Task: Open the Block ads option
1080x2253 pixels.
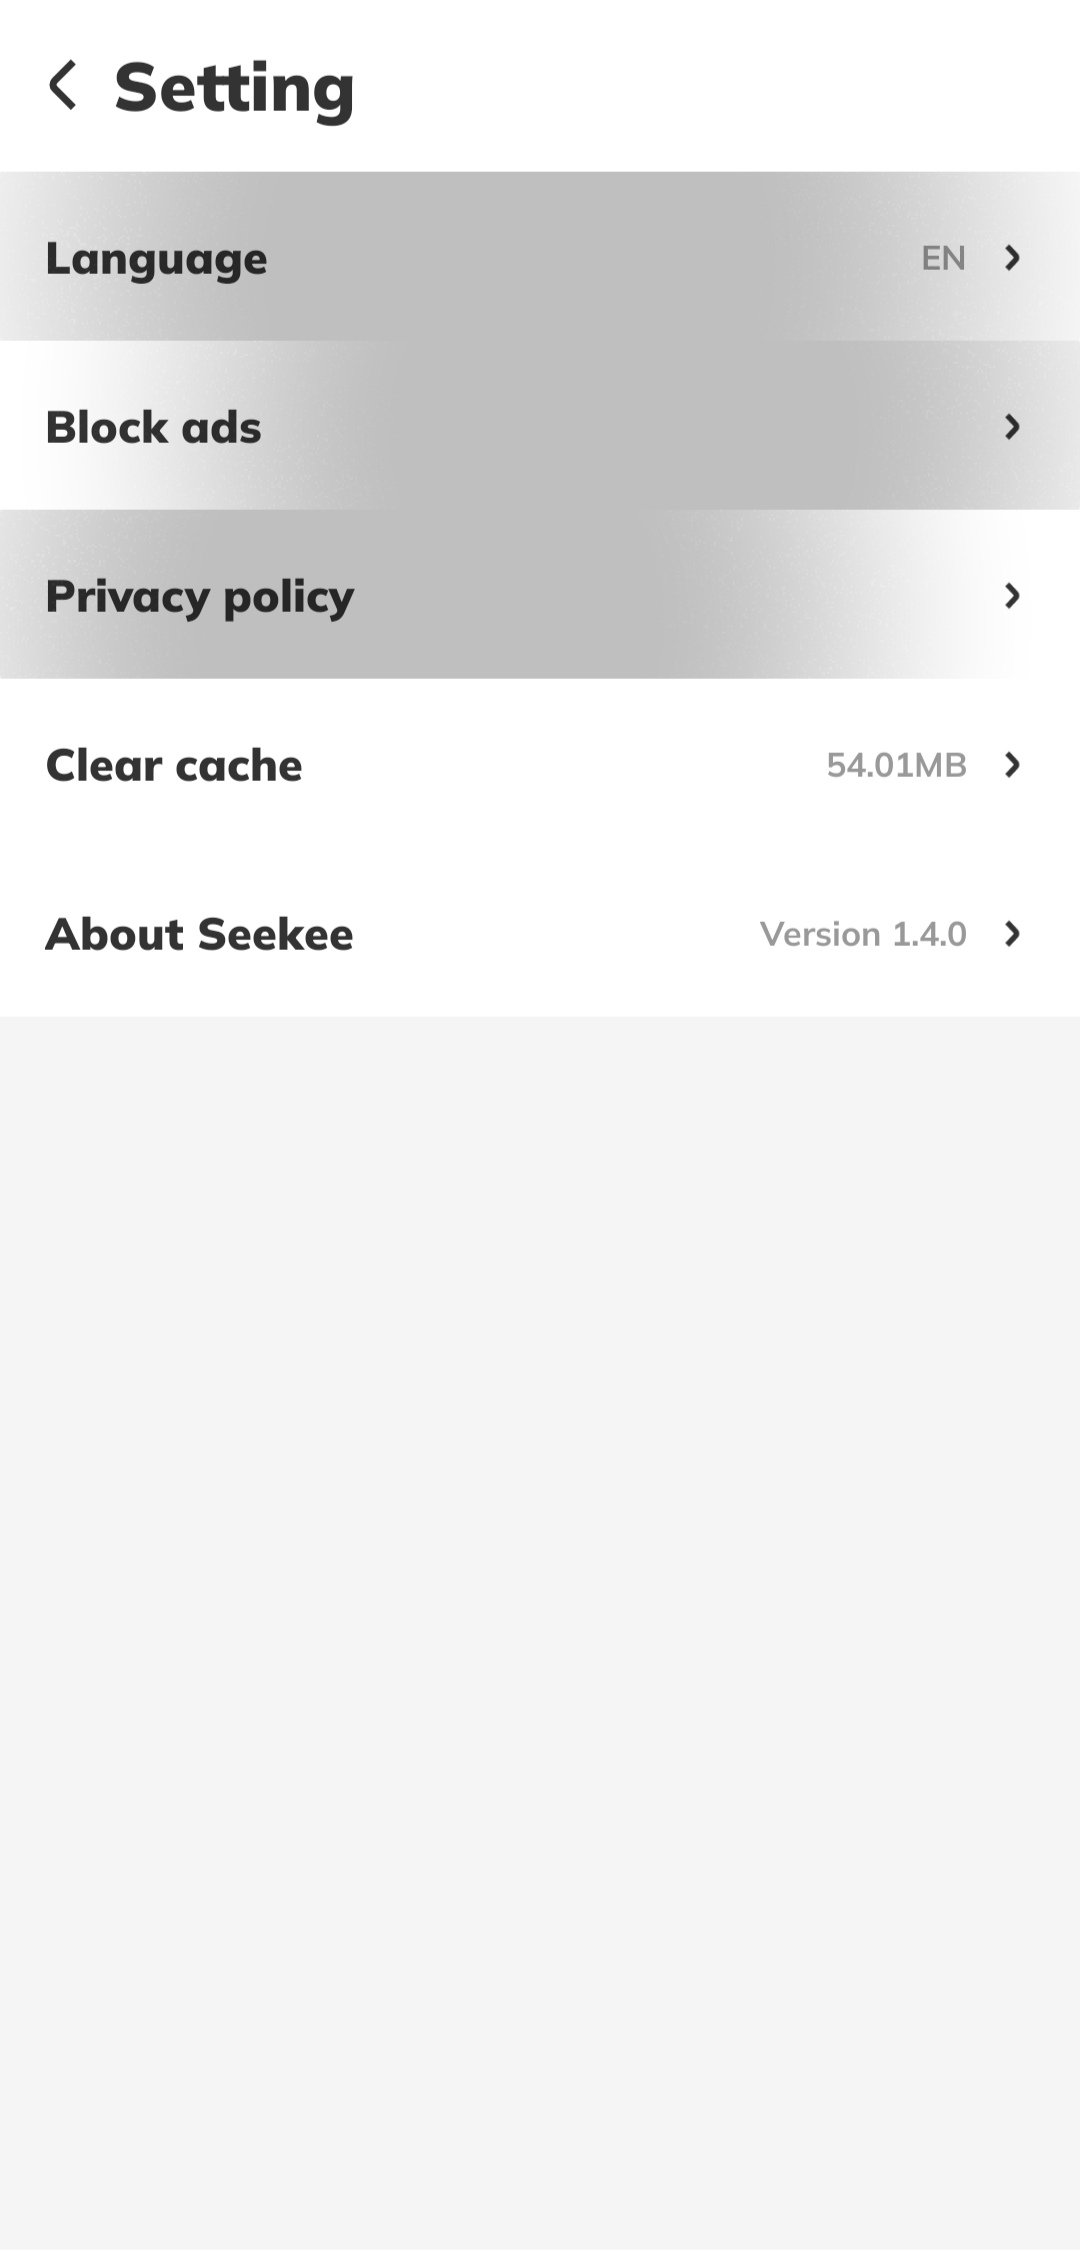Action: coord(540,425)
